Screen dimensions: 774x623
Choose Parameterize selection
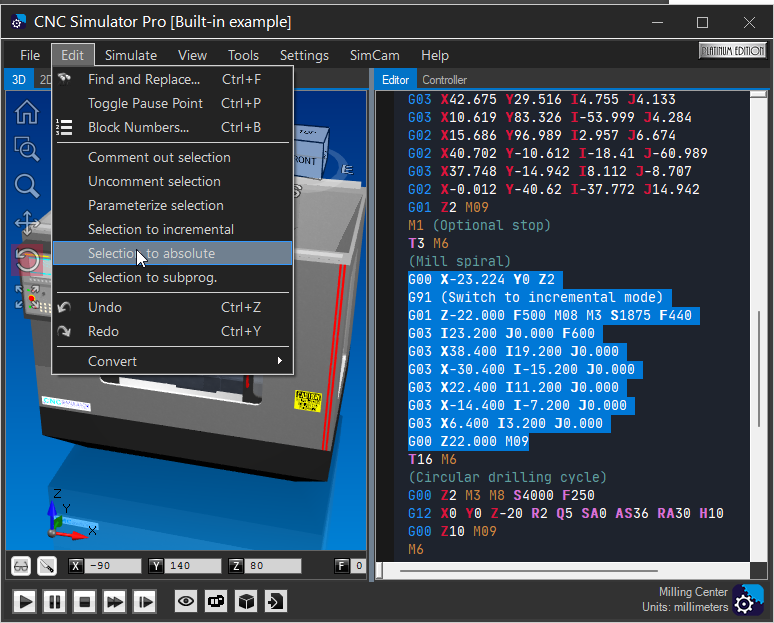pos(172,205)
